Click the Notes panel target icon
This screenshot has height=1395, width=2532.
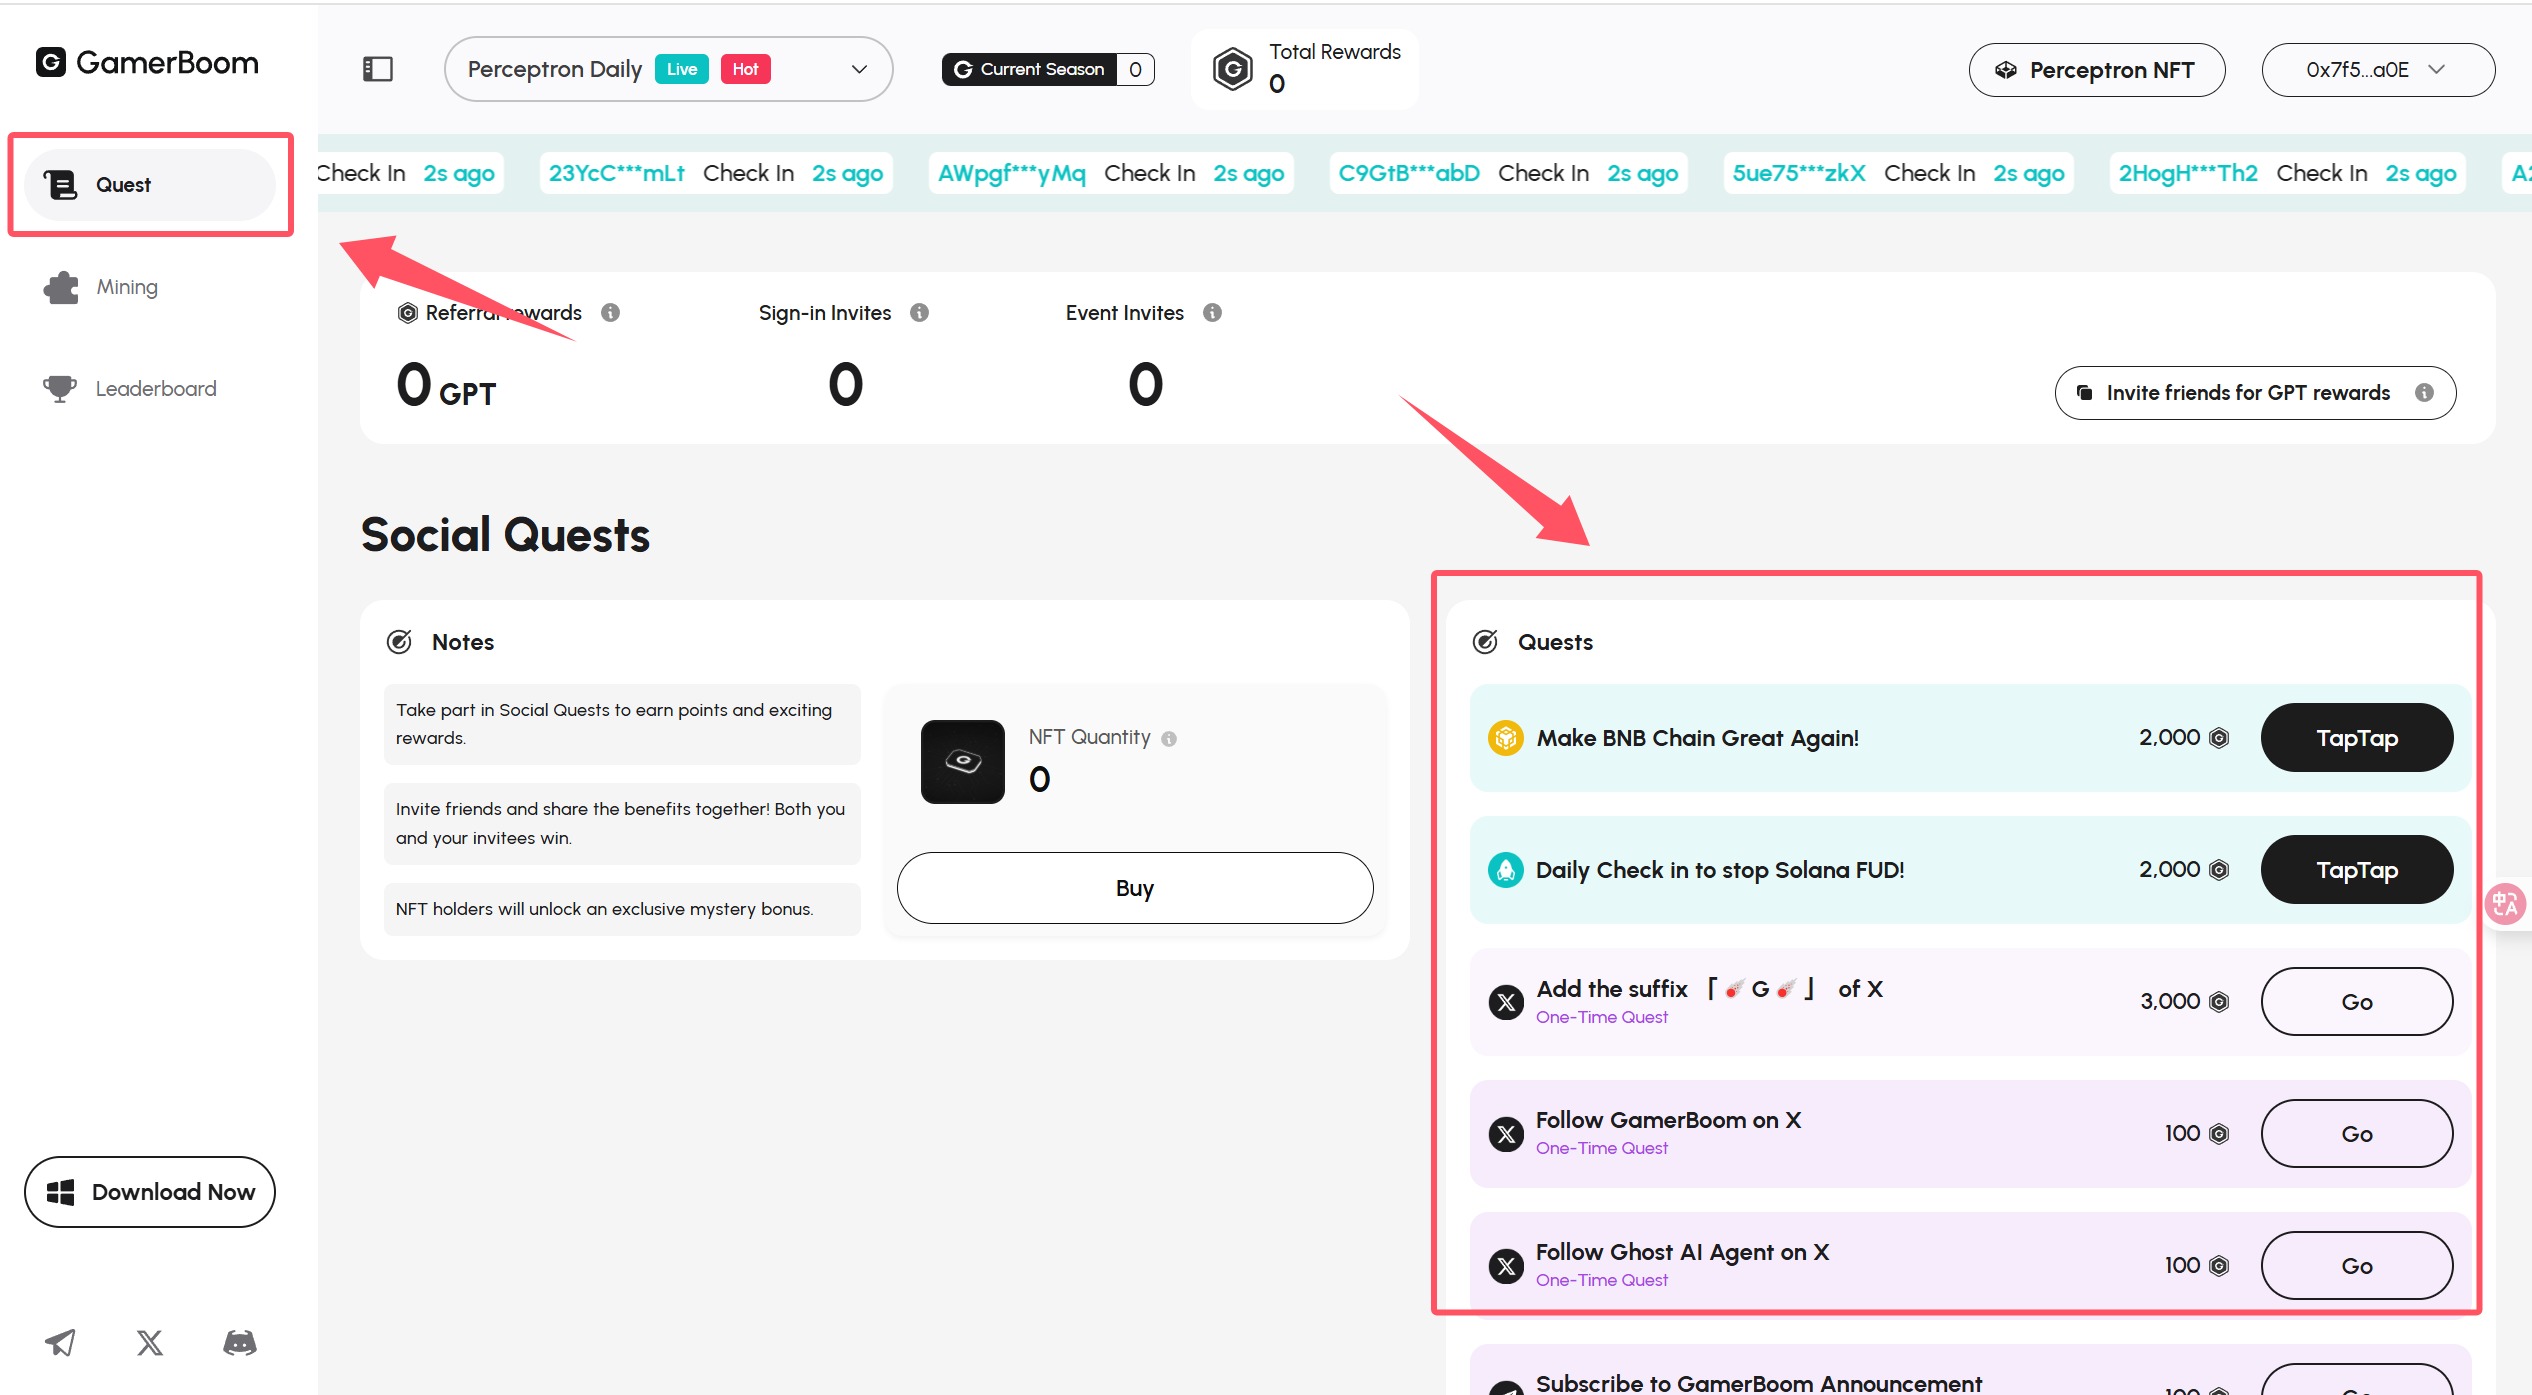point(399,642)
